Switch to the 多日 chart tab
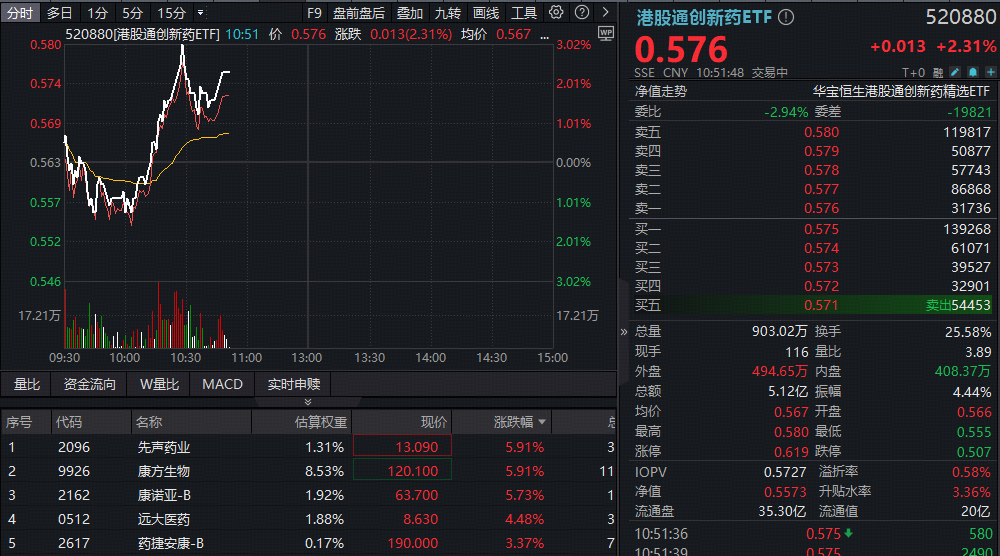 60,13
